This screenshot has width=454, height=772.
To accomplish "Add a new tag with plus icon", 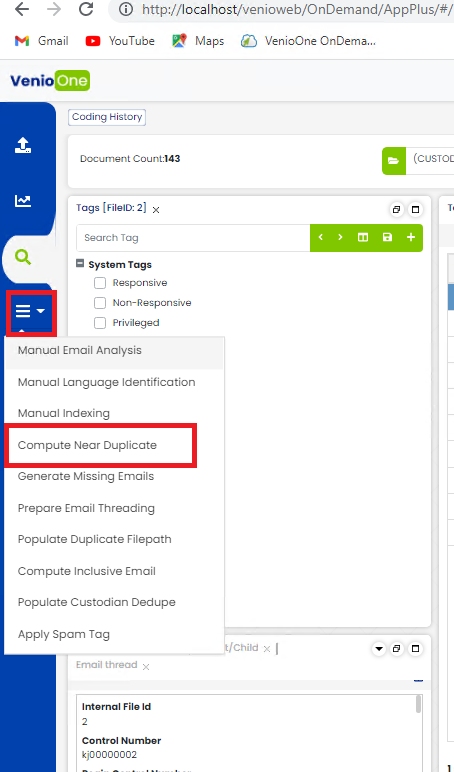I will (411, 237).
